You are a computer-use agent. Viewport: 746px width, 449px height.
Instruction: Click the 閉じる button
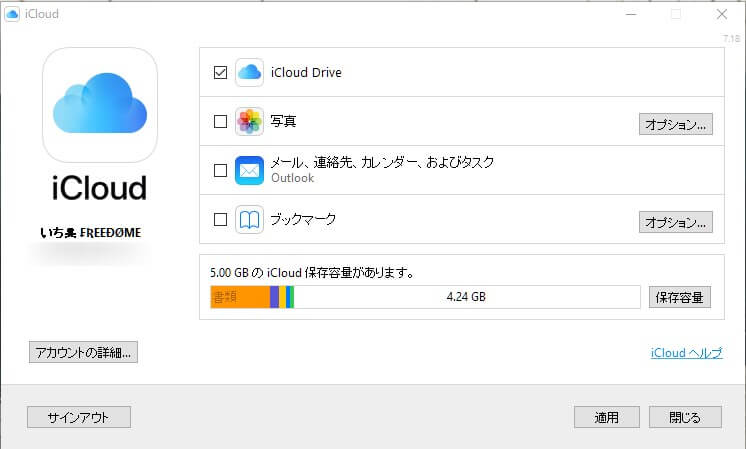[x=685, y=417]
